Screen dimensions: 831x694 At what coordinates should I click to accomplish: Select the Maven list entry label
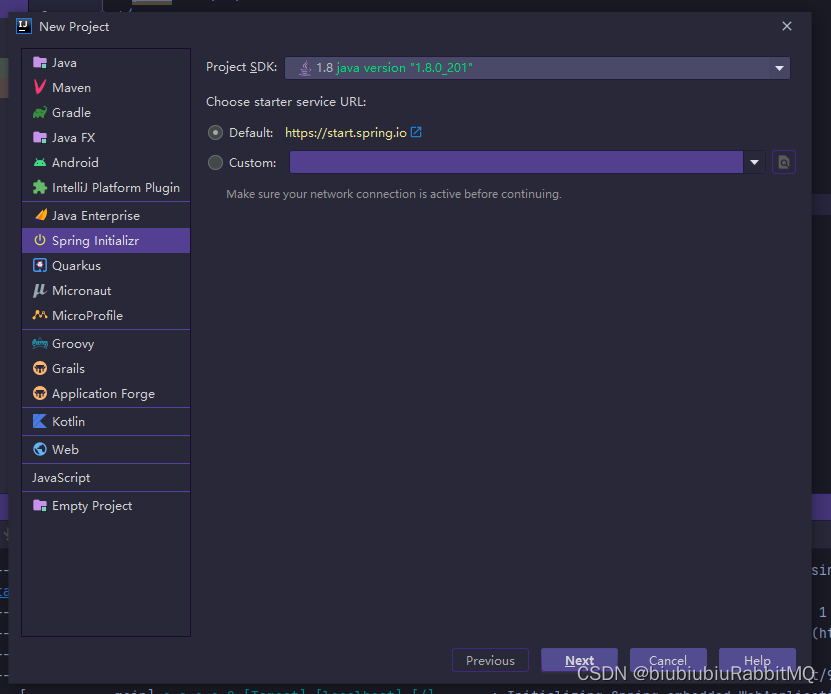pyautogui.click(x=72, y=87)
